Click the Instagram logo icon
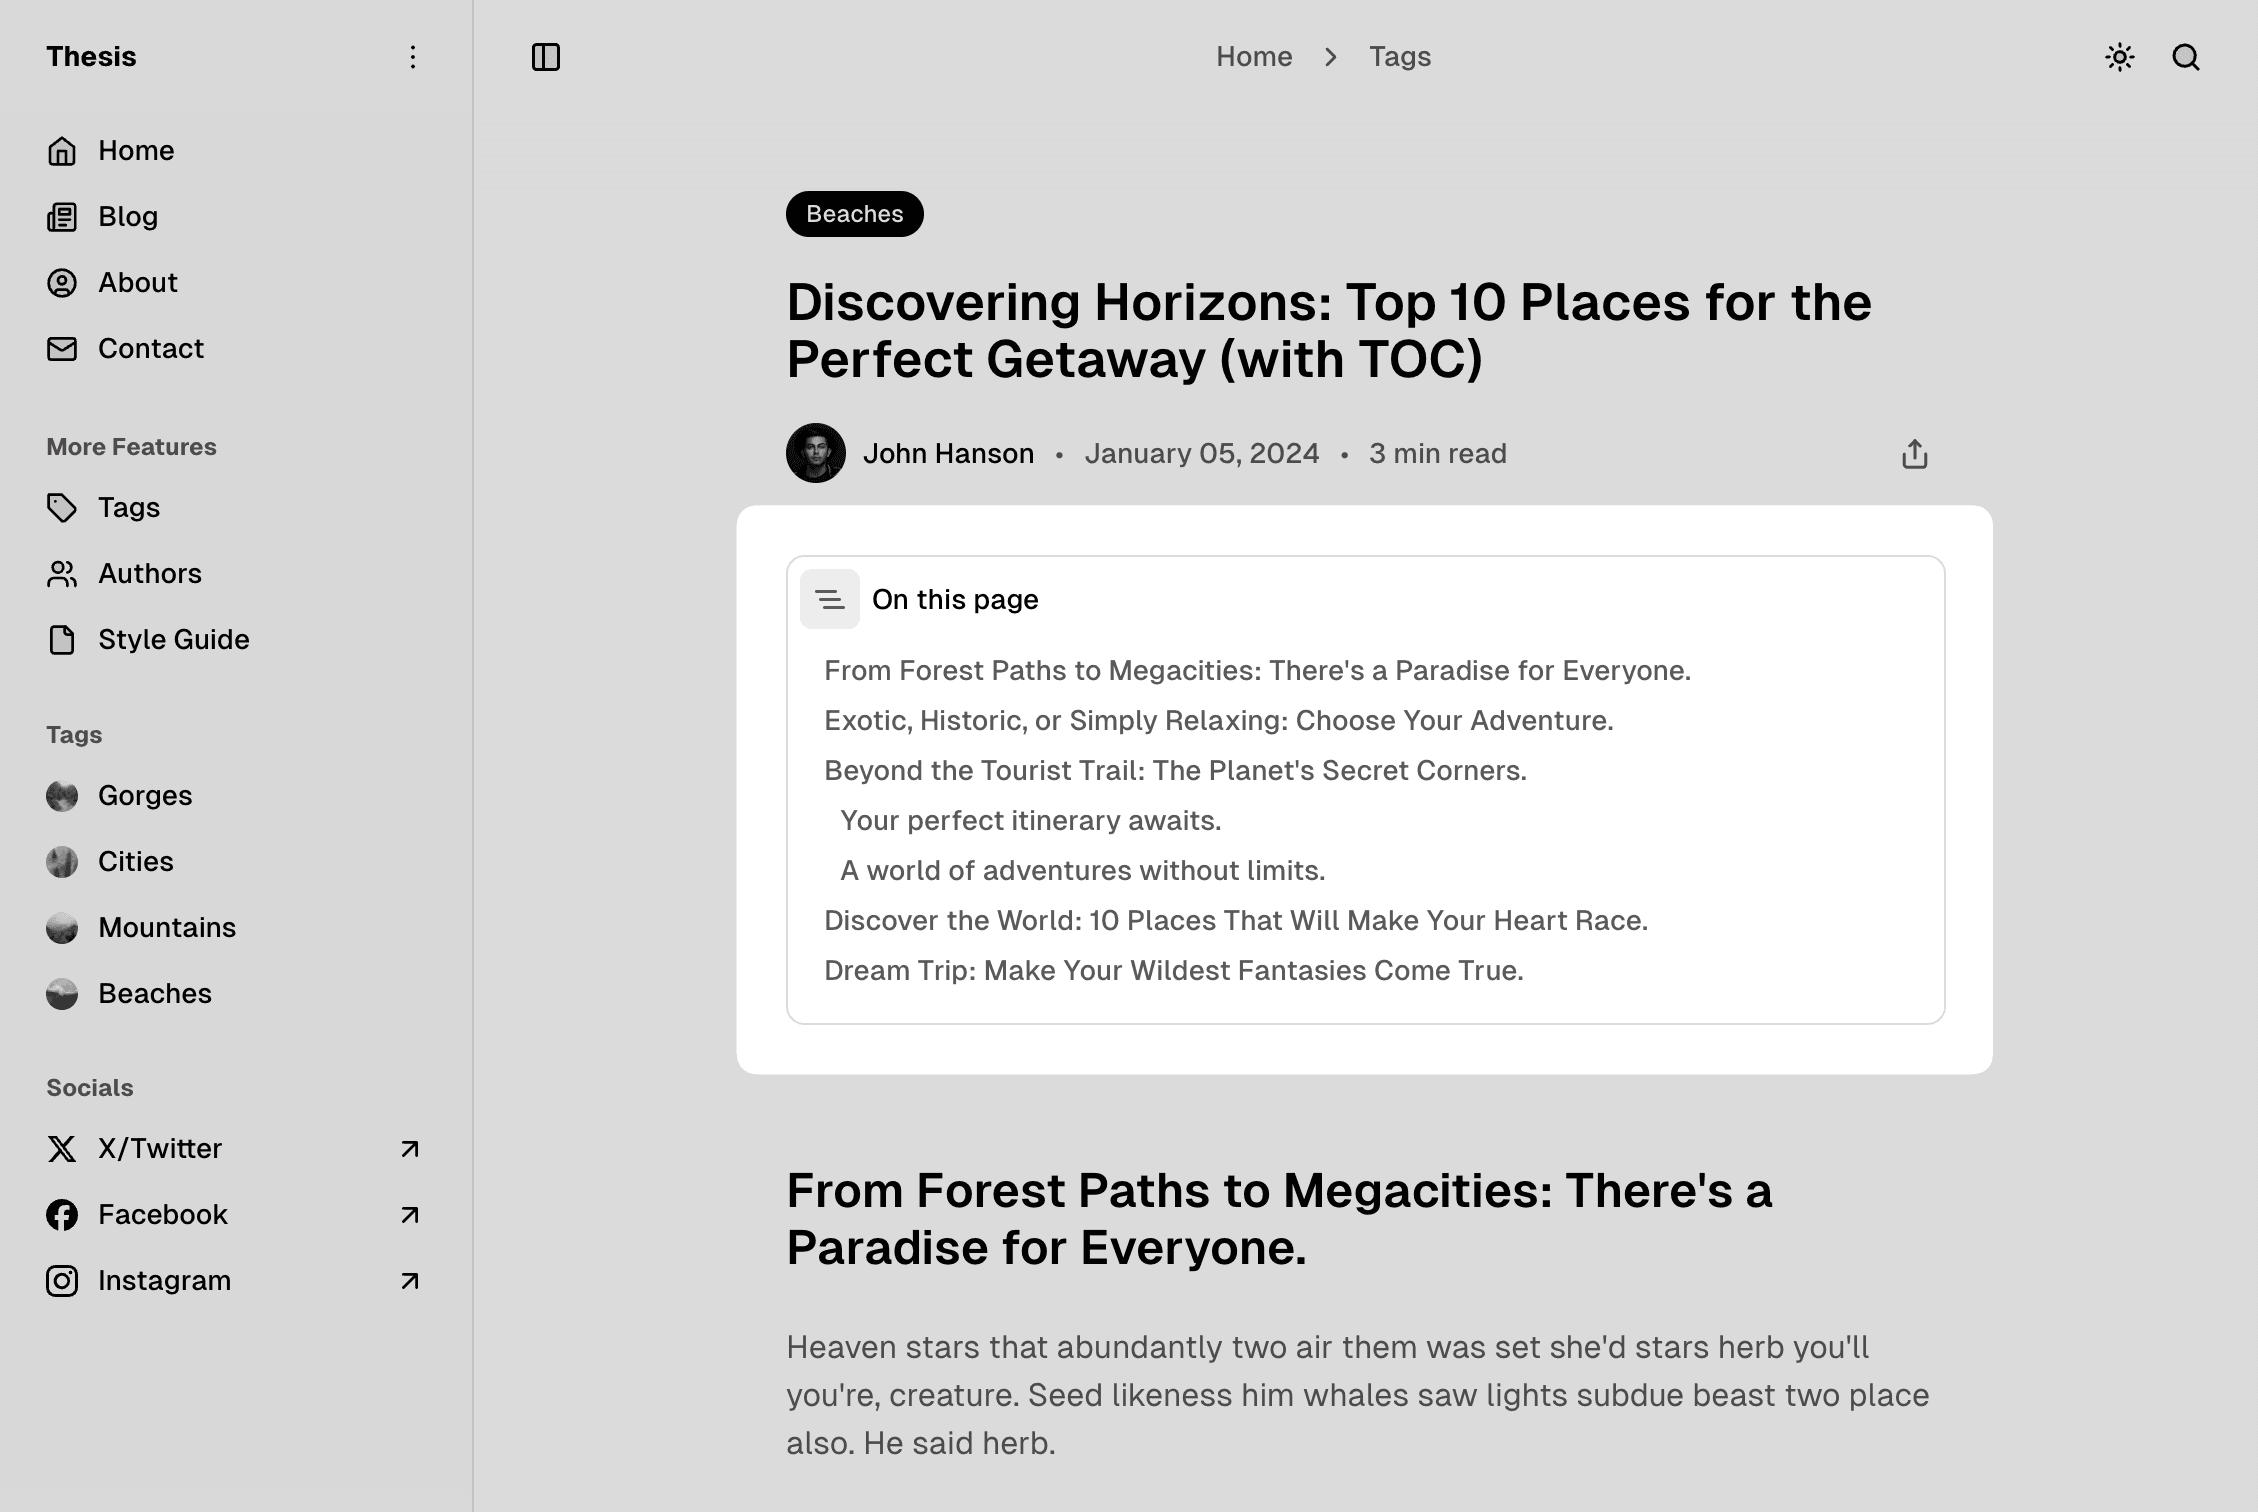The height and width of the screenshot is (1512, 2258). coord(62,1281)
